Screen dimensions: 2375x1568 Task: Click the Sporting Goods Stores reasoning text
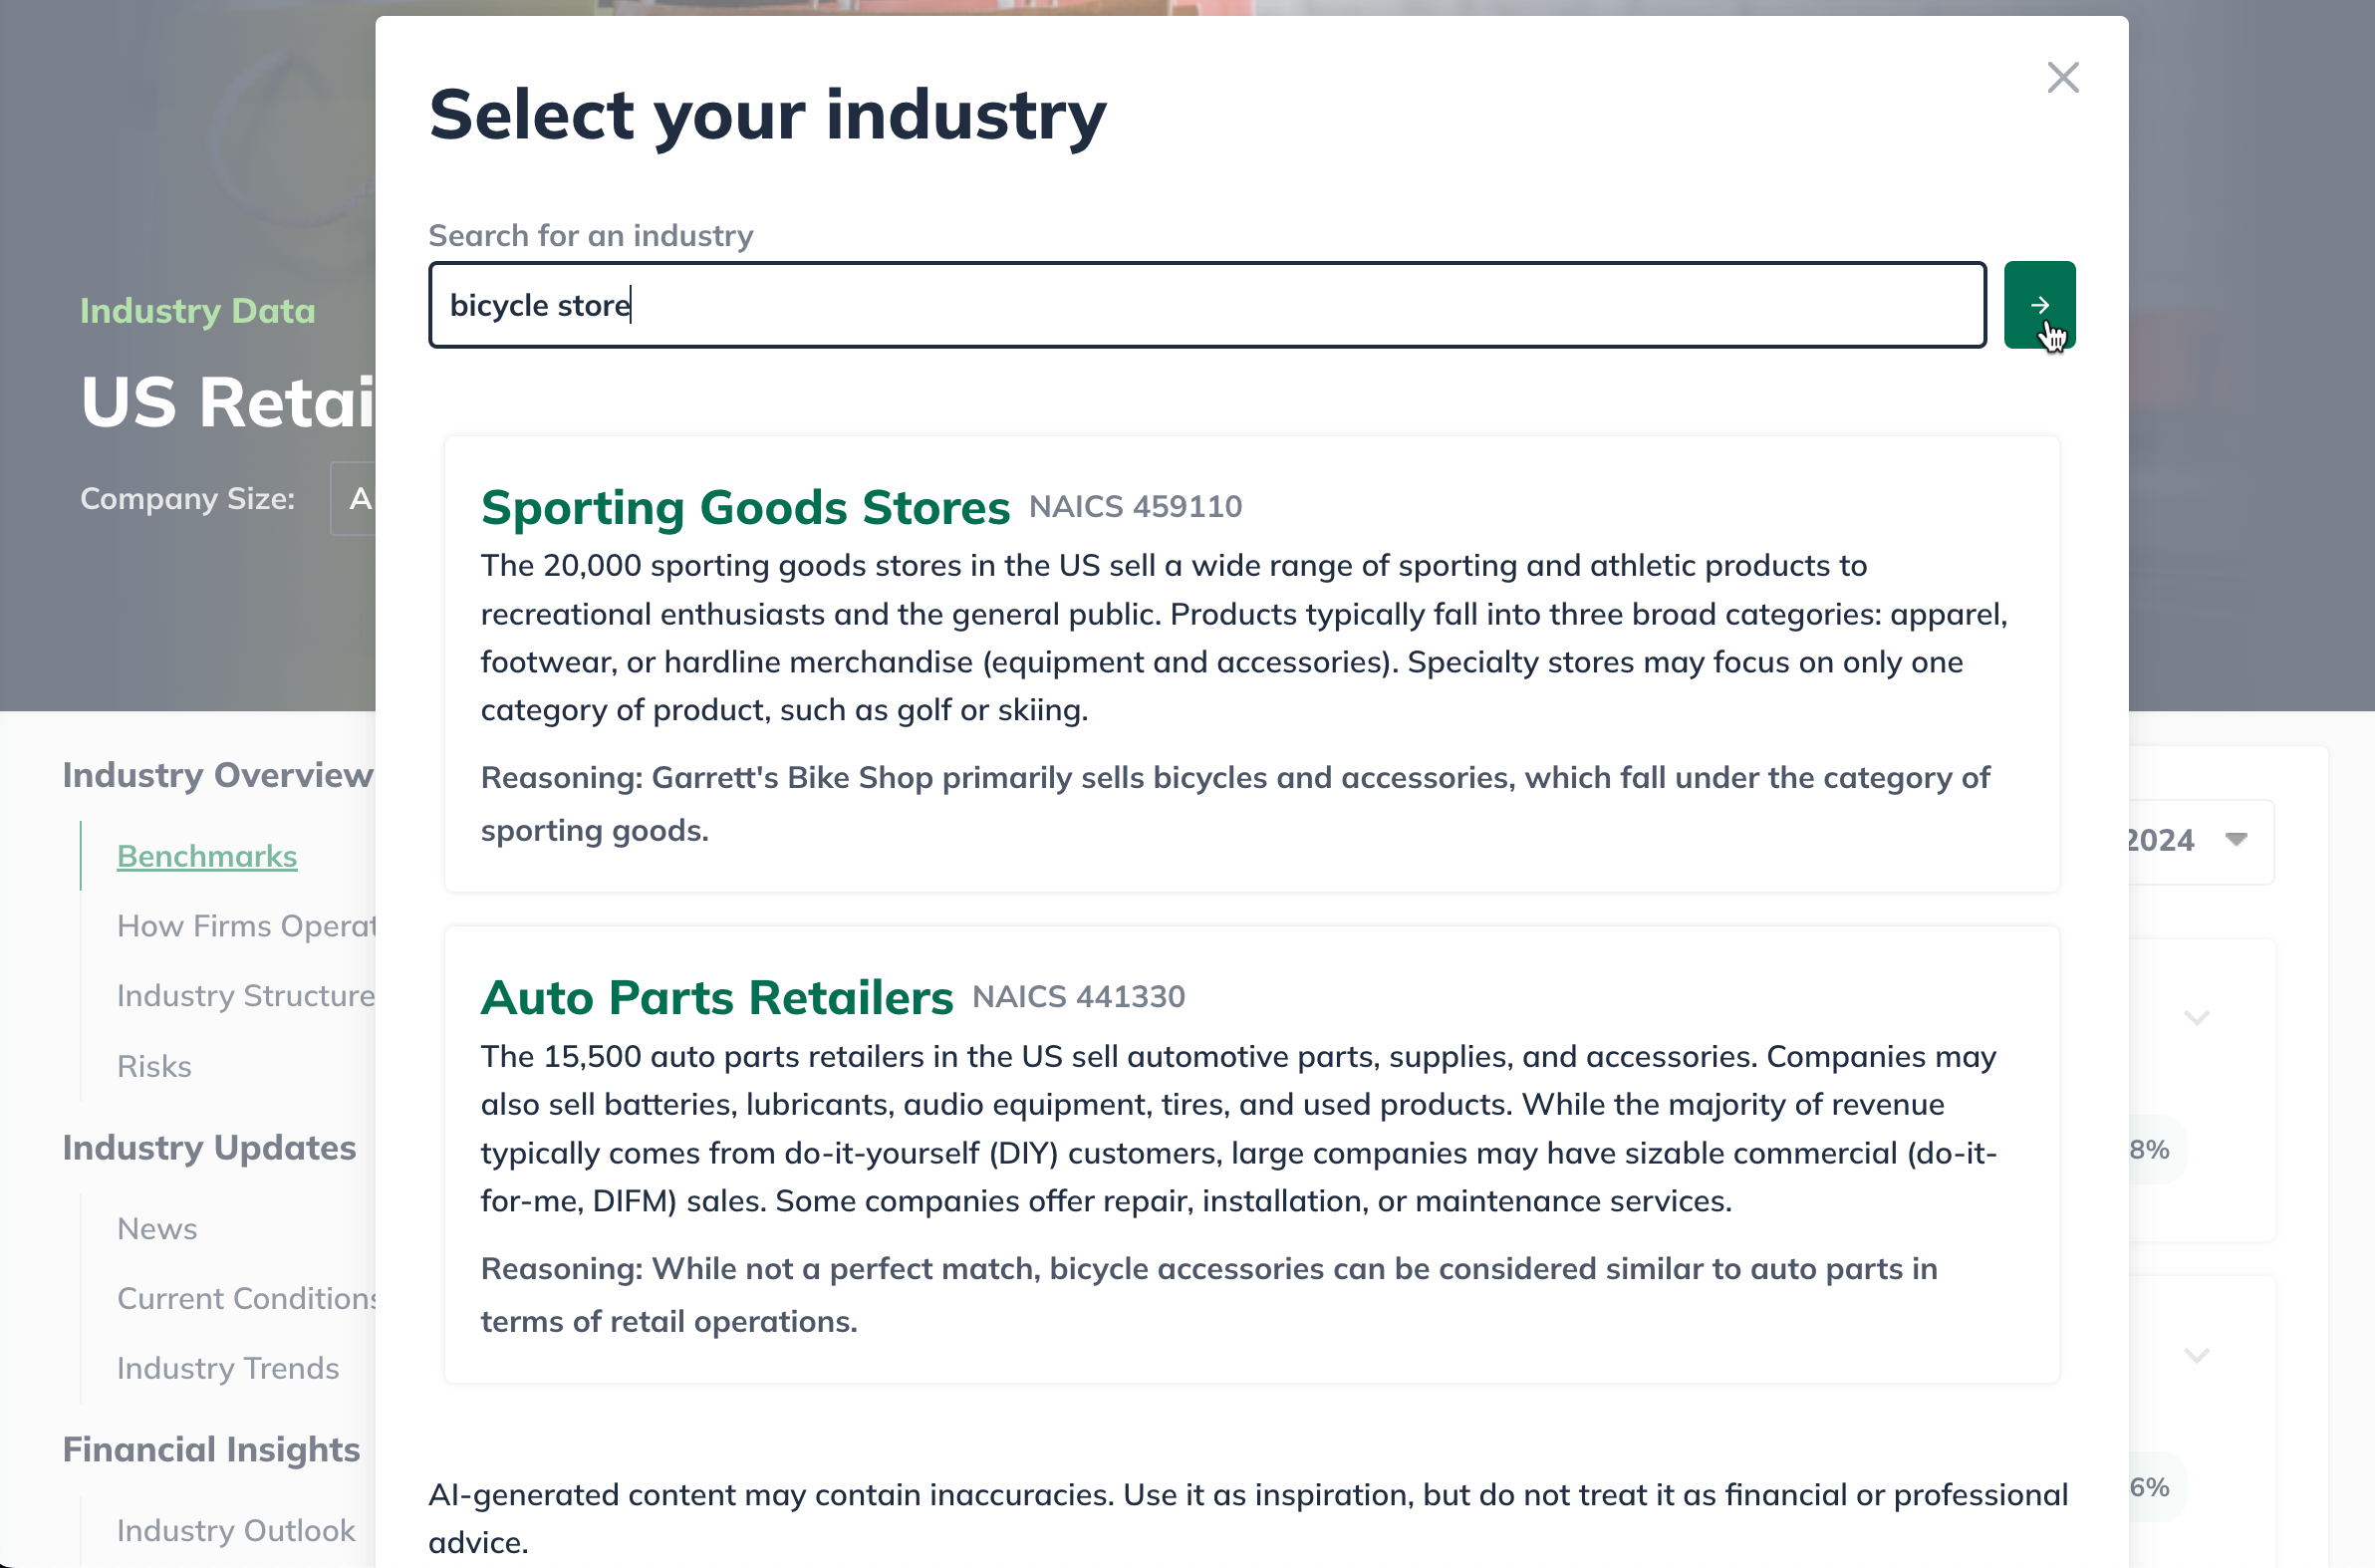(1235, 804)
